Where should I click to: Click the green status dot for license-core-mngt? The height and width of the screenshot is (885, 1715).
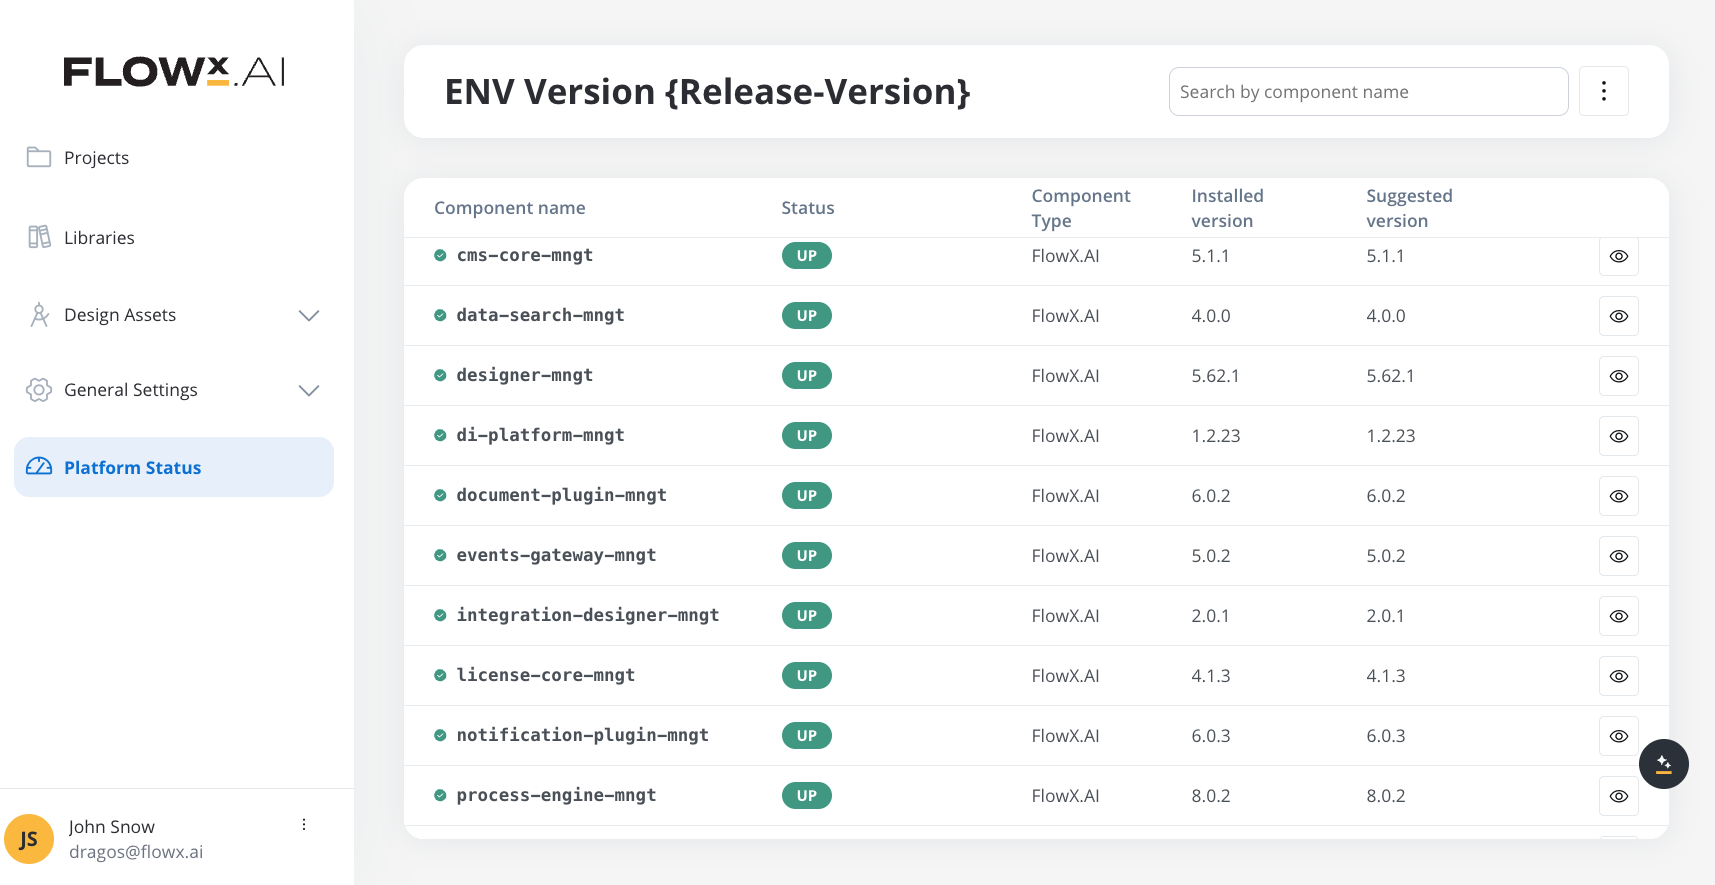(x=440, y=676)
